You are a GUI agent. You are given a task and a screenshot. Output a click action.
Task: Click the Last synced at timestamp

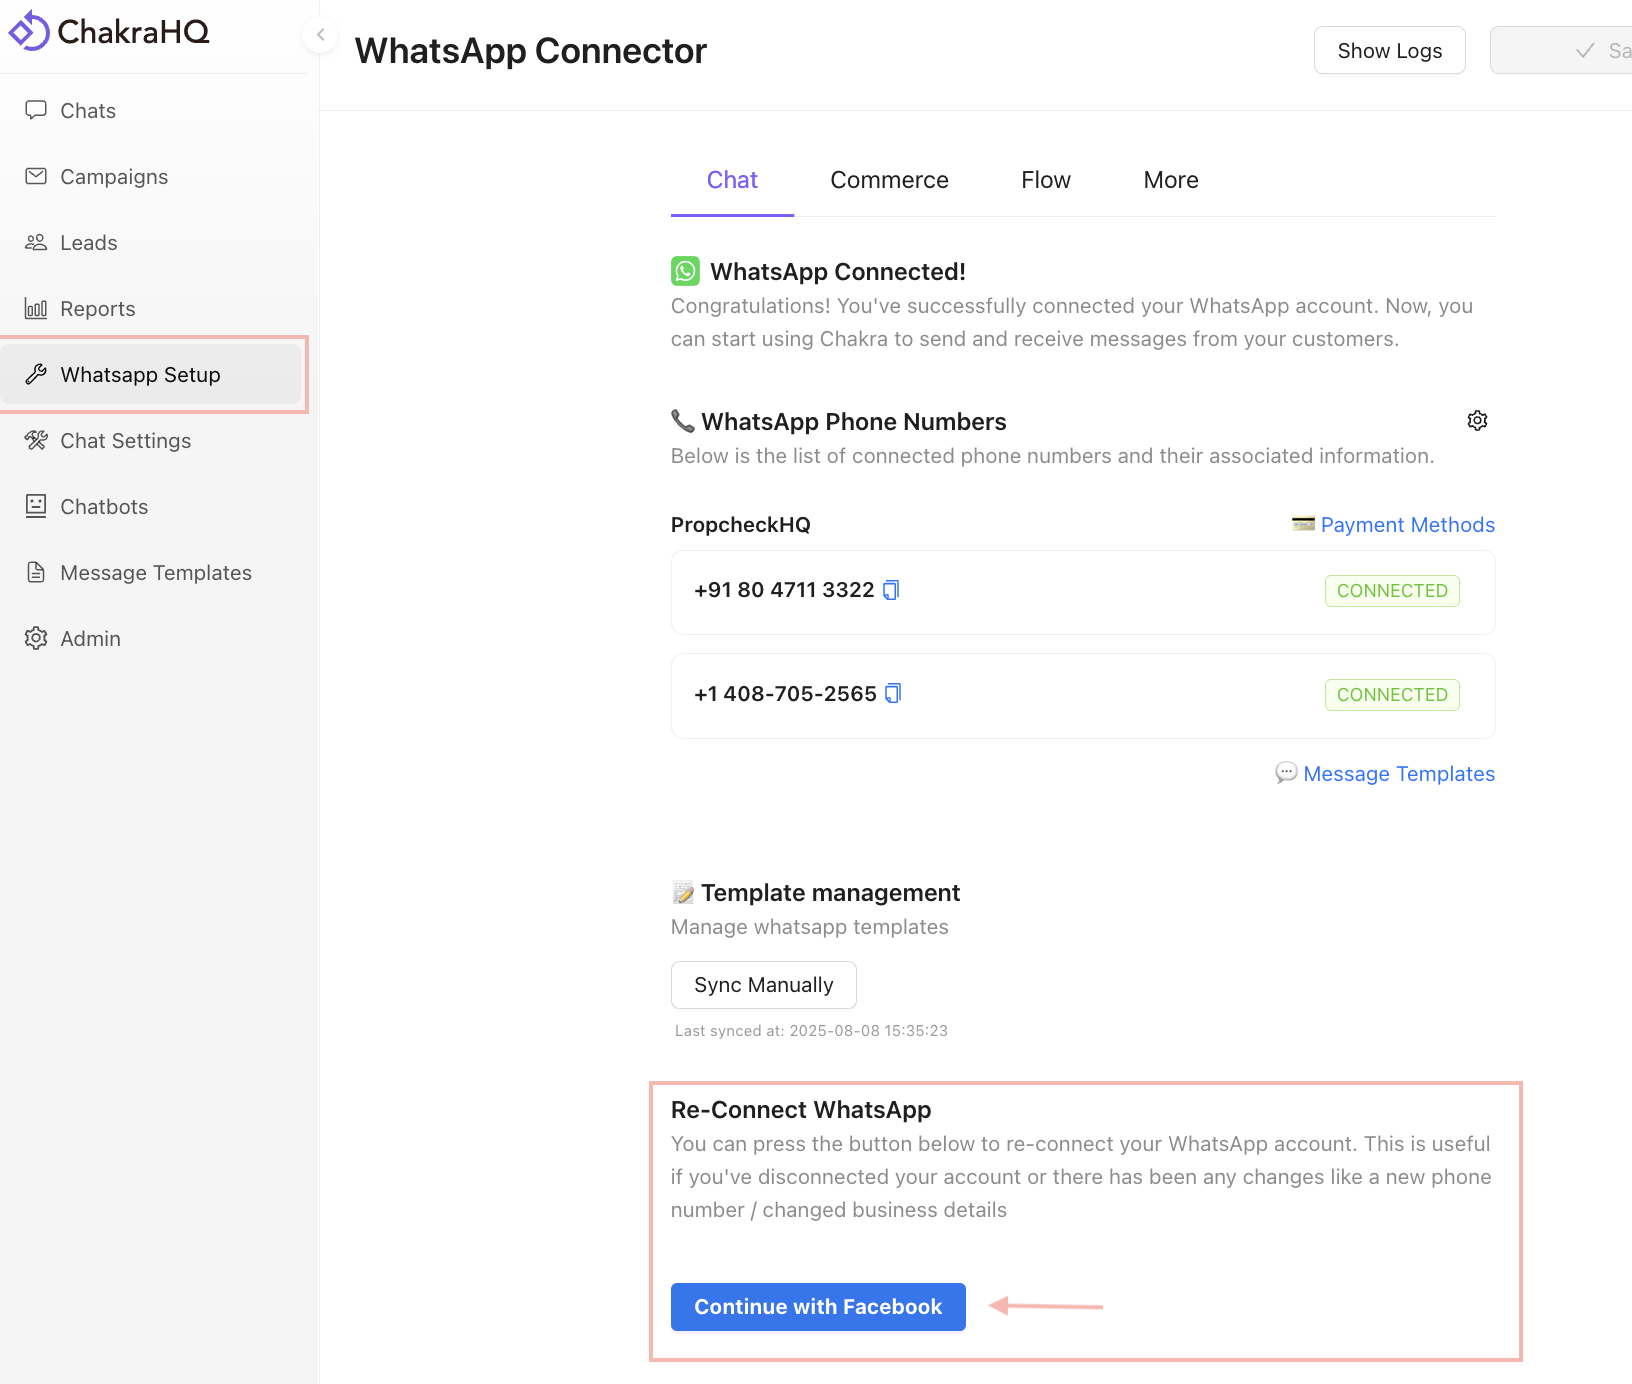coord(811,1030)
